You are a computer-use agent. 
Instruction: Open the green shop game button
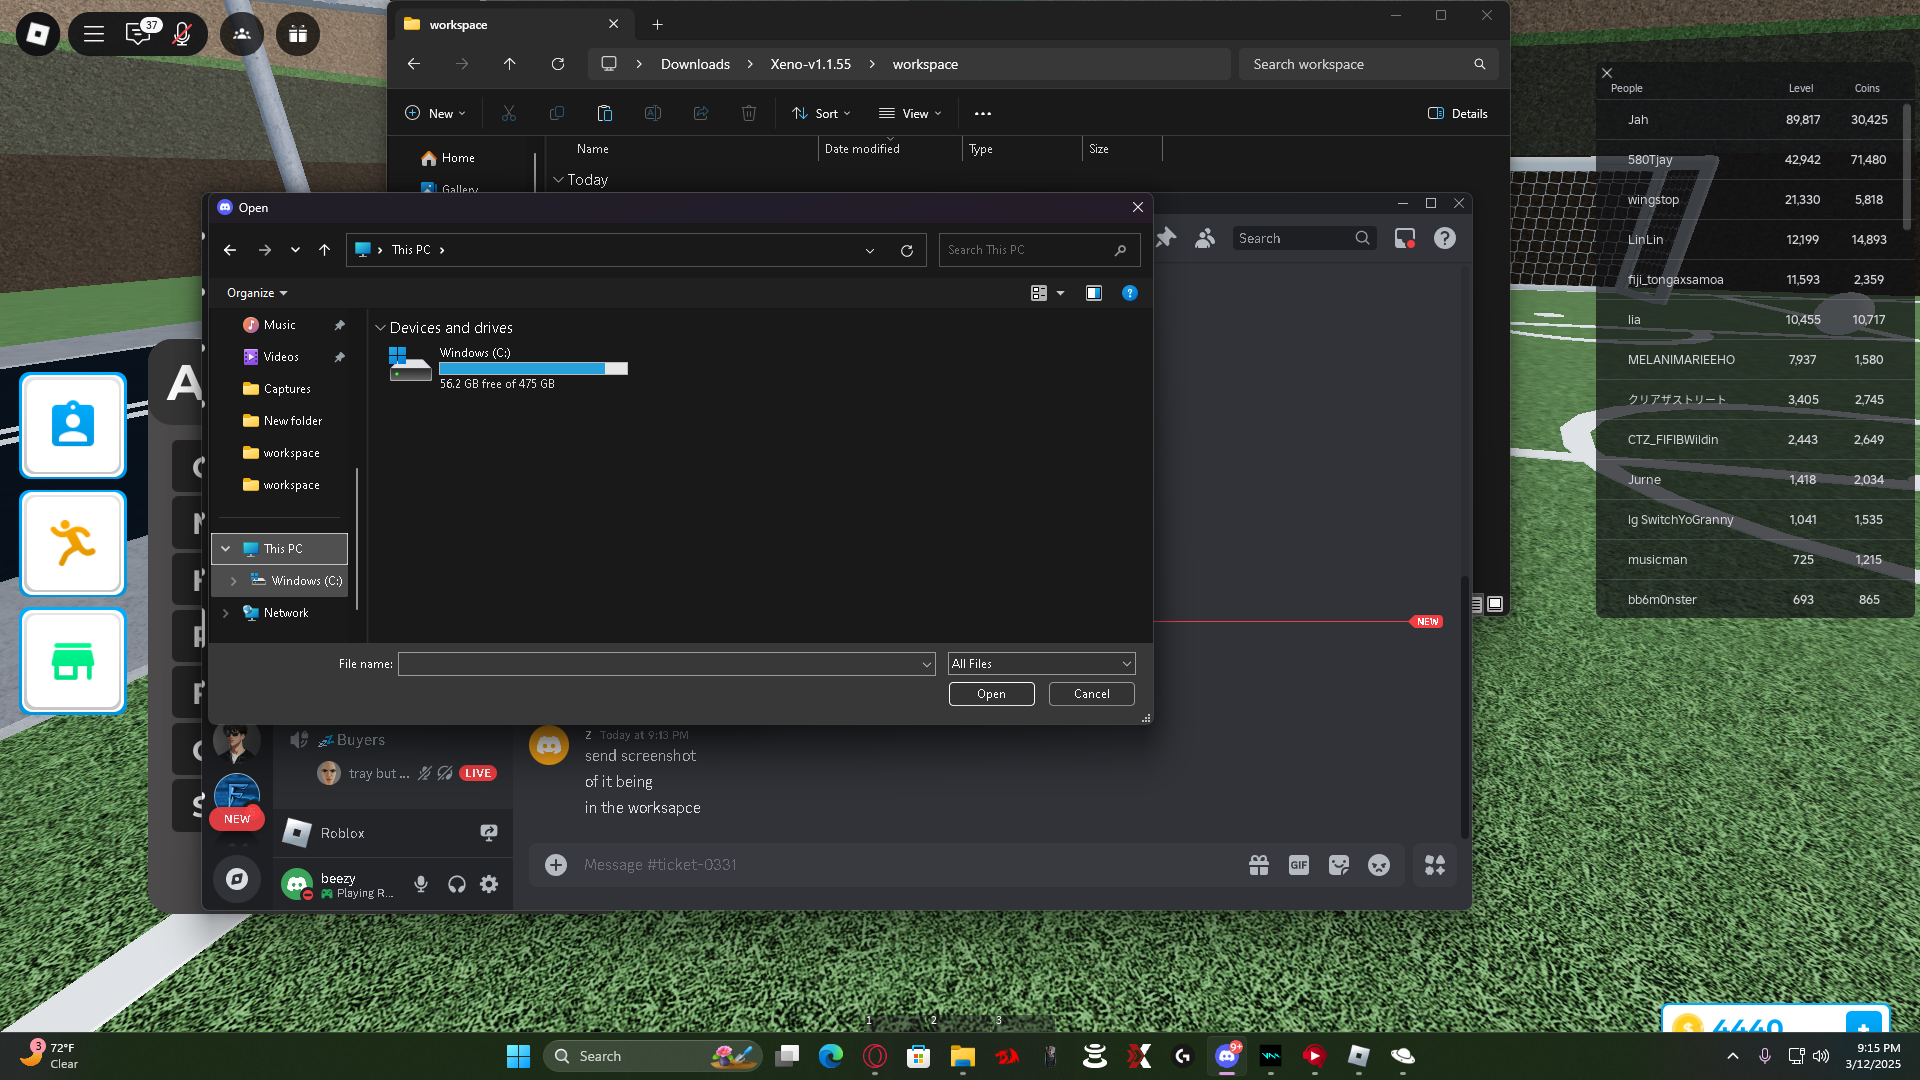tap(73, 661)
